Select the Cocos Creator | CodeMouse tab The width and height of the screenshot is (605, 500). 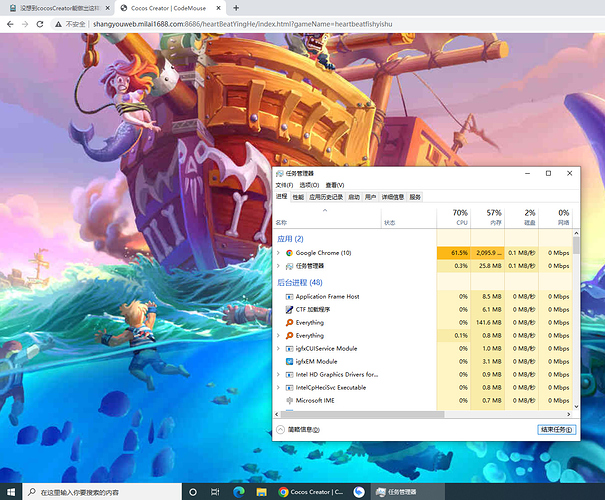(169, 8)
